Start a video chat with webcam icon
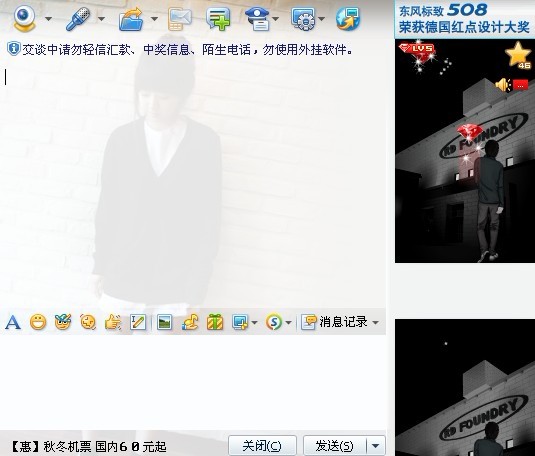535x456 pixels. coord(24,19)
